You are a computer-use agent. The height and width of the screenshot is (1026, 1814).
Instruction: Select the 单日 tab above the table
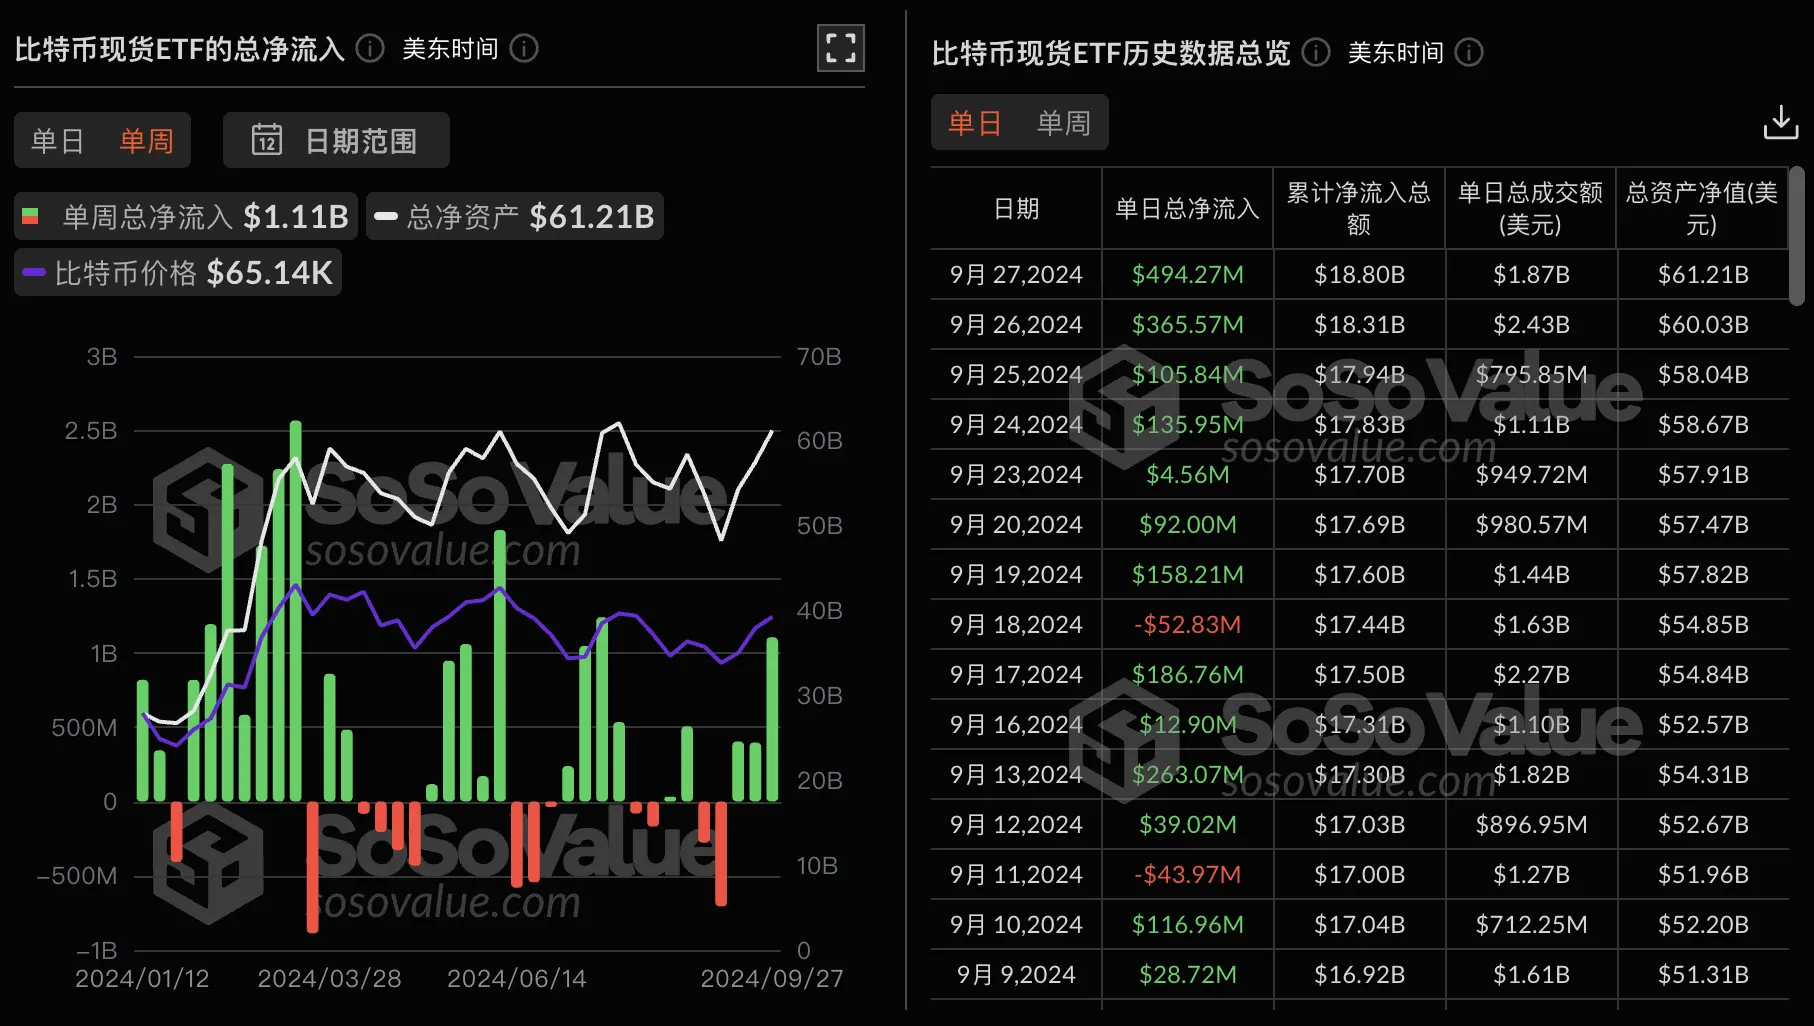pos(973,122)
